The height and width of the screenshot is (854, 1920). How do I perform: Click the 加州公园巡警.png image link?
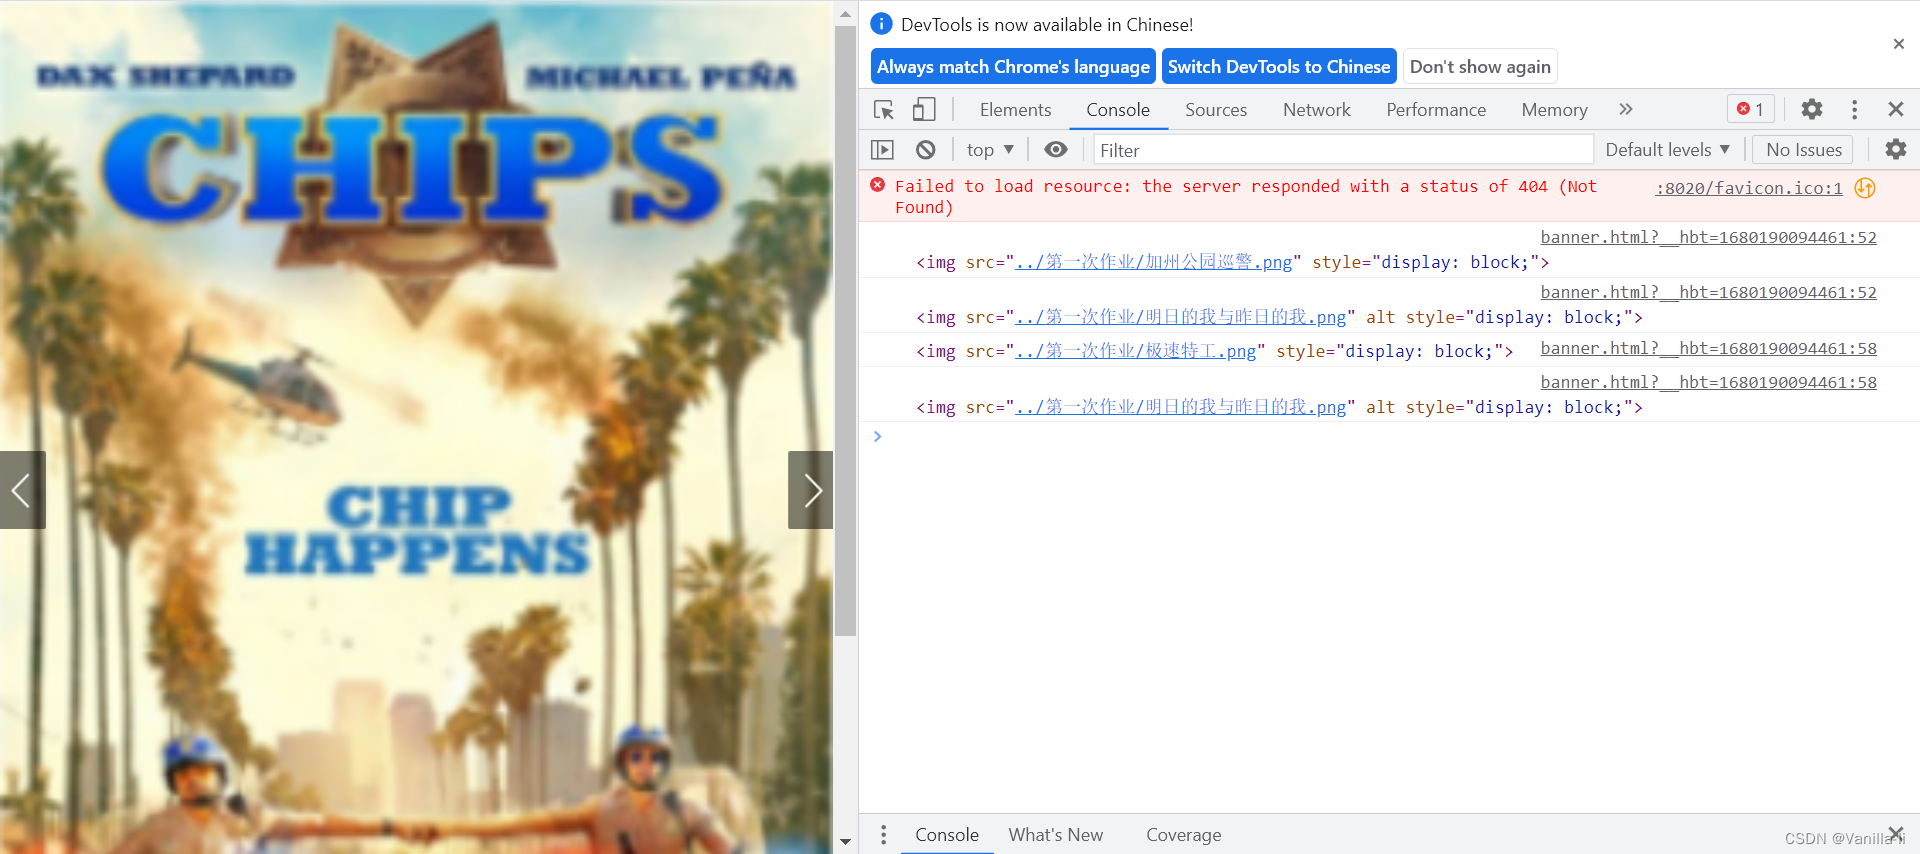pos(1153,262)
